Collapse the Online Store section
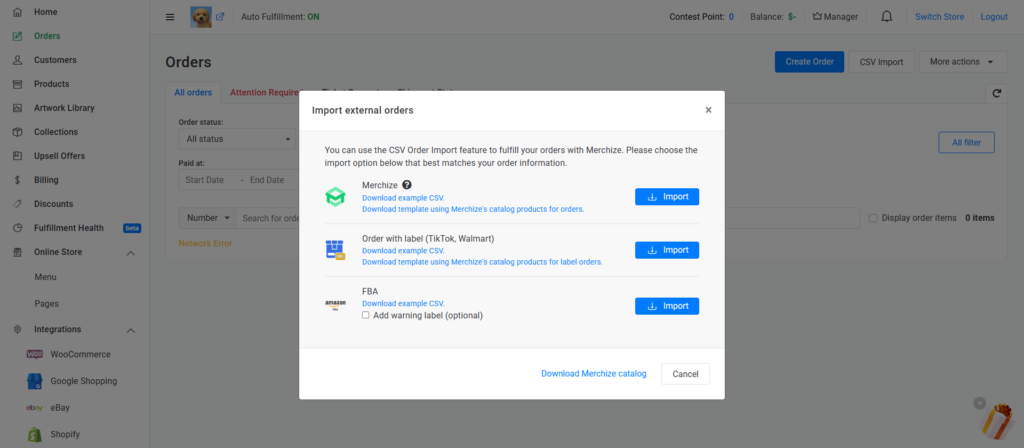 [131, 253]
